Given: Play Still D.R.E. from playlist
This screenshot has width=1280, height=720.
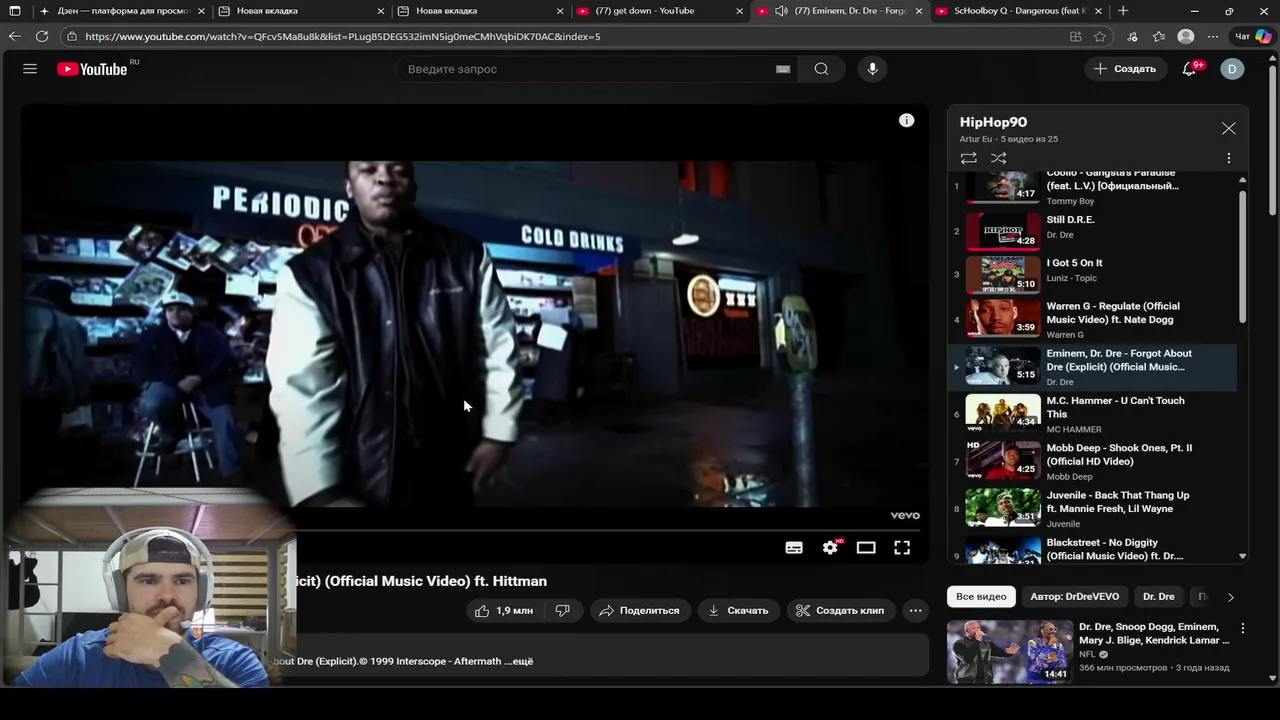Looking at the screenshot, I should pyautogui.click(x=1092, y=230).
